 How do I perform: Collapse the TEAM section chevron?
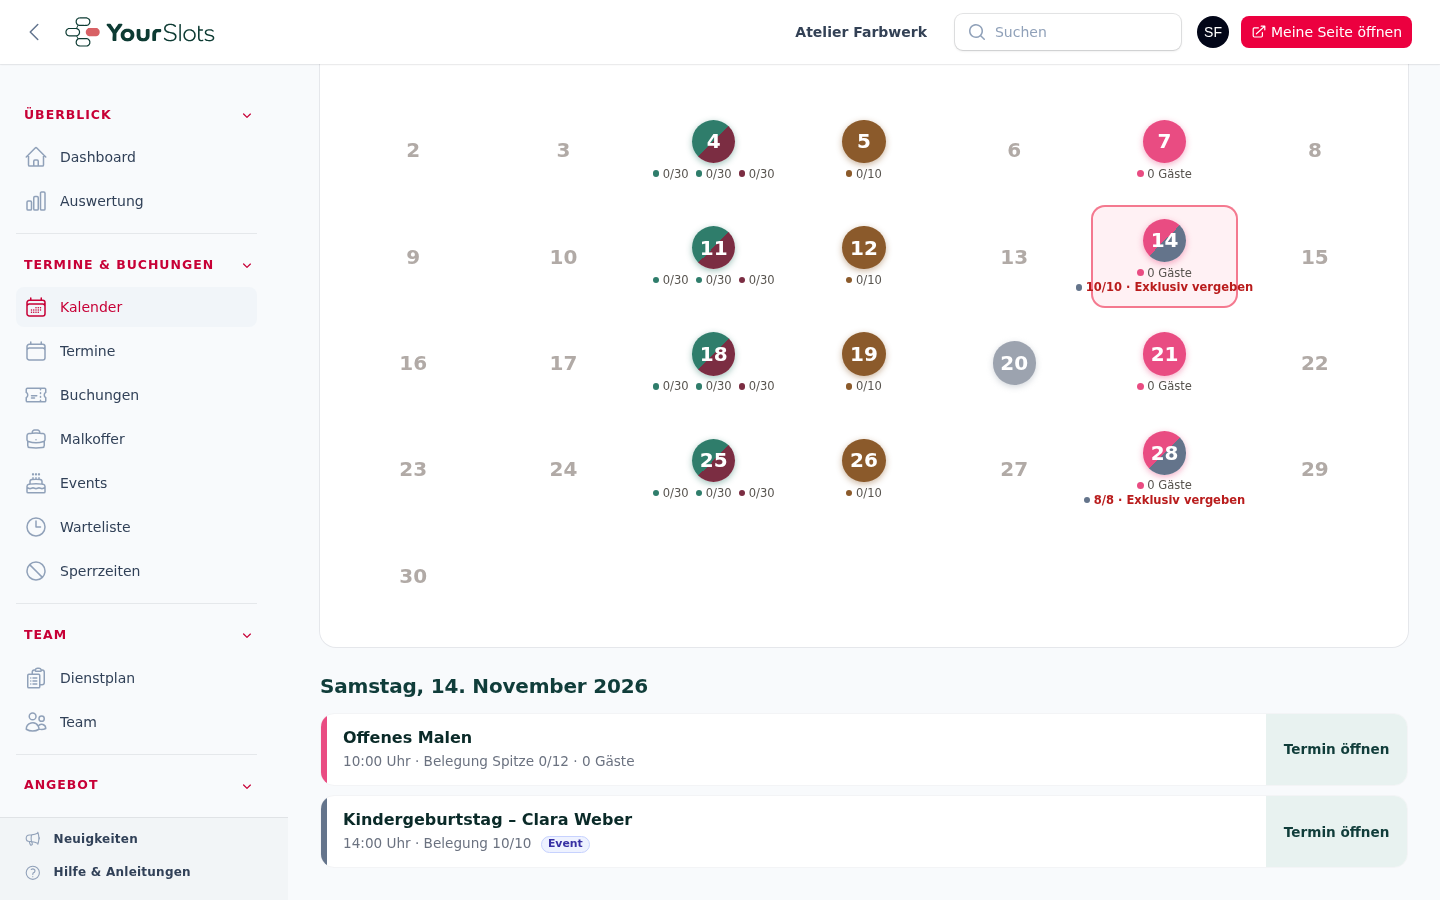click(x=247, y=635)
